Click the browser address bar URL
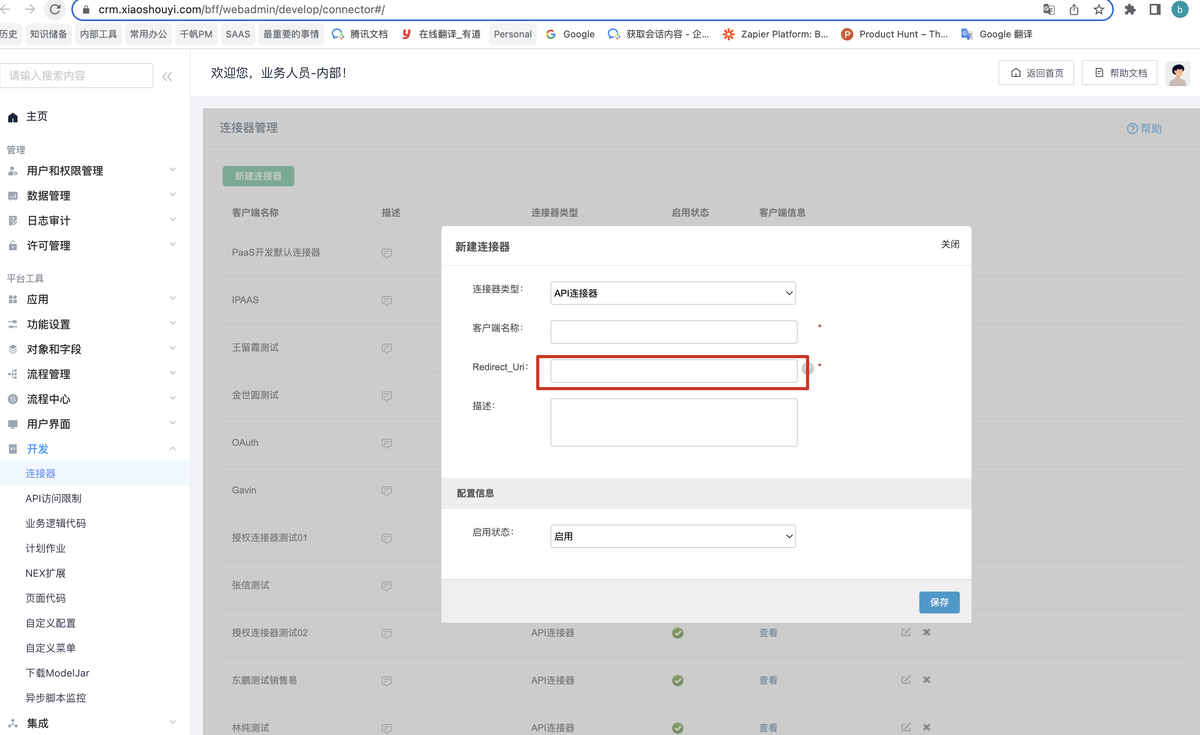 click(x=241, y=9)
